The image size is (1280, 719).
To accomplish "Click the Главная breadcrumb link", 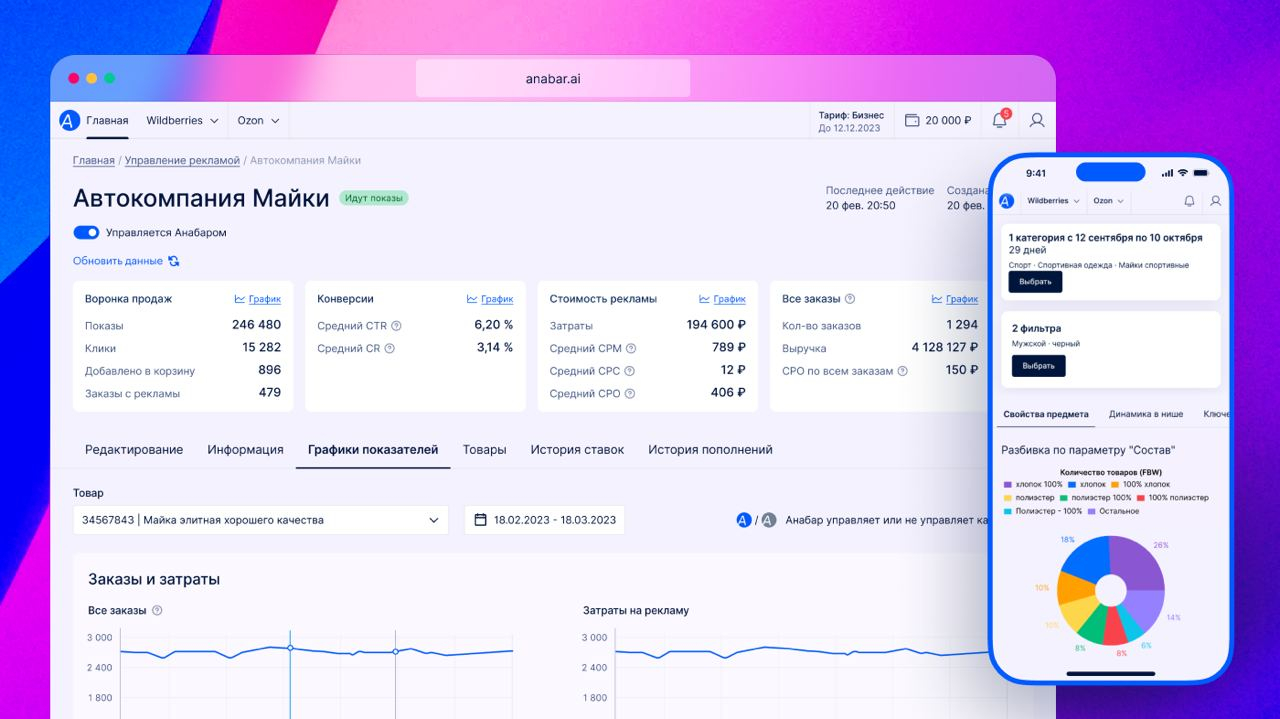I will [x=94, y=160].
